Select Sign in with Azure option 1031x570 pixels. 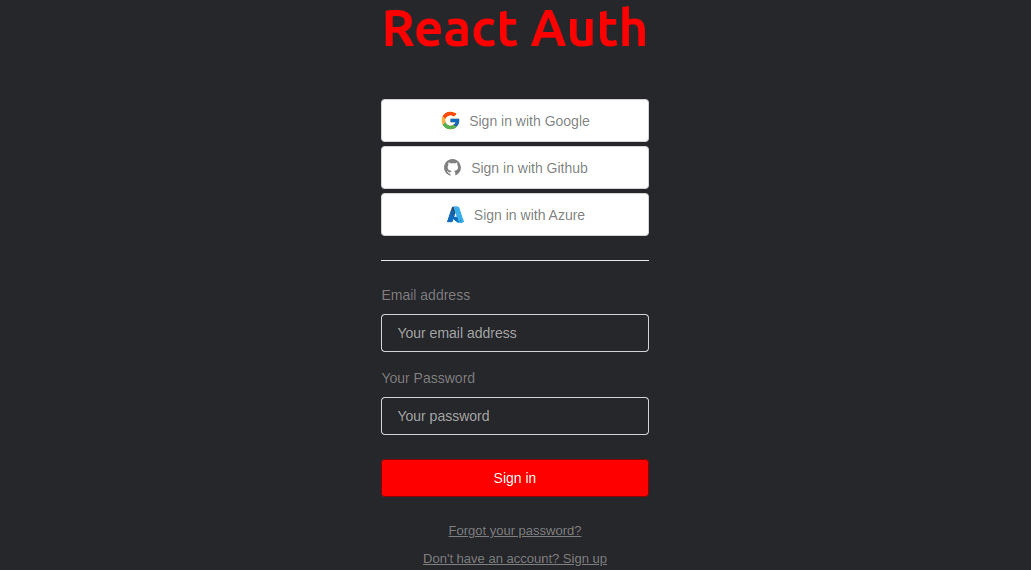coord(515,214)
